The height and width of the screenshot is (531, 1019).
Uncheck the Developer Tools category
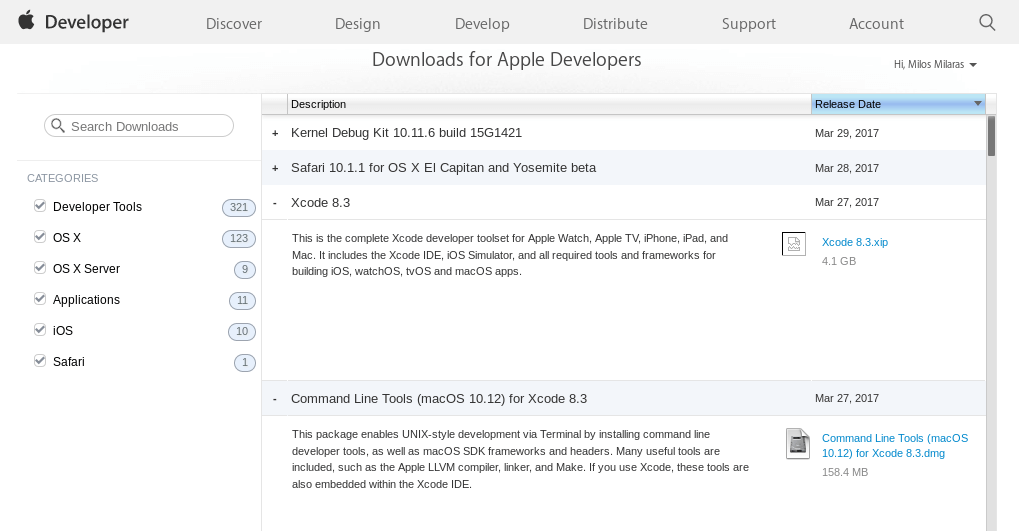40,205
